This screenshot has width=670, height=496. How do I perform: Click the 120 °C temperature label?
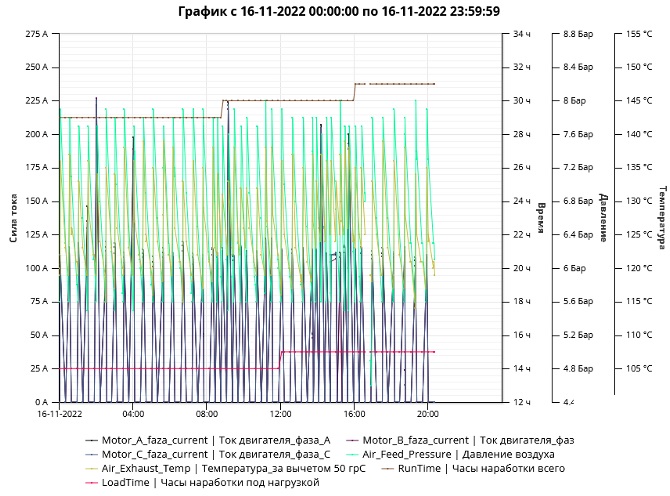pyautogui.click(x=639, y=268)
